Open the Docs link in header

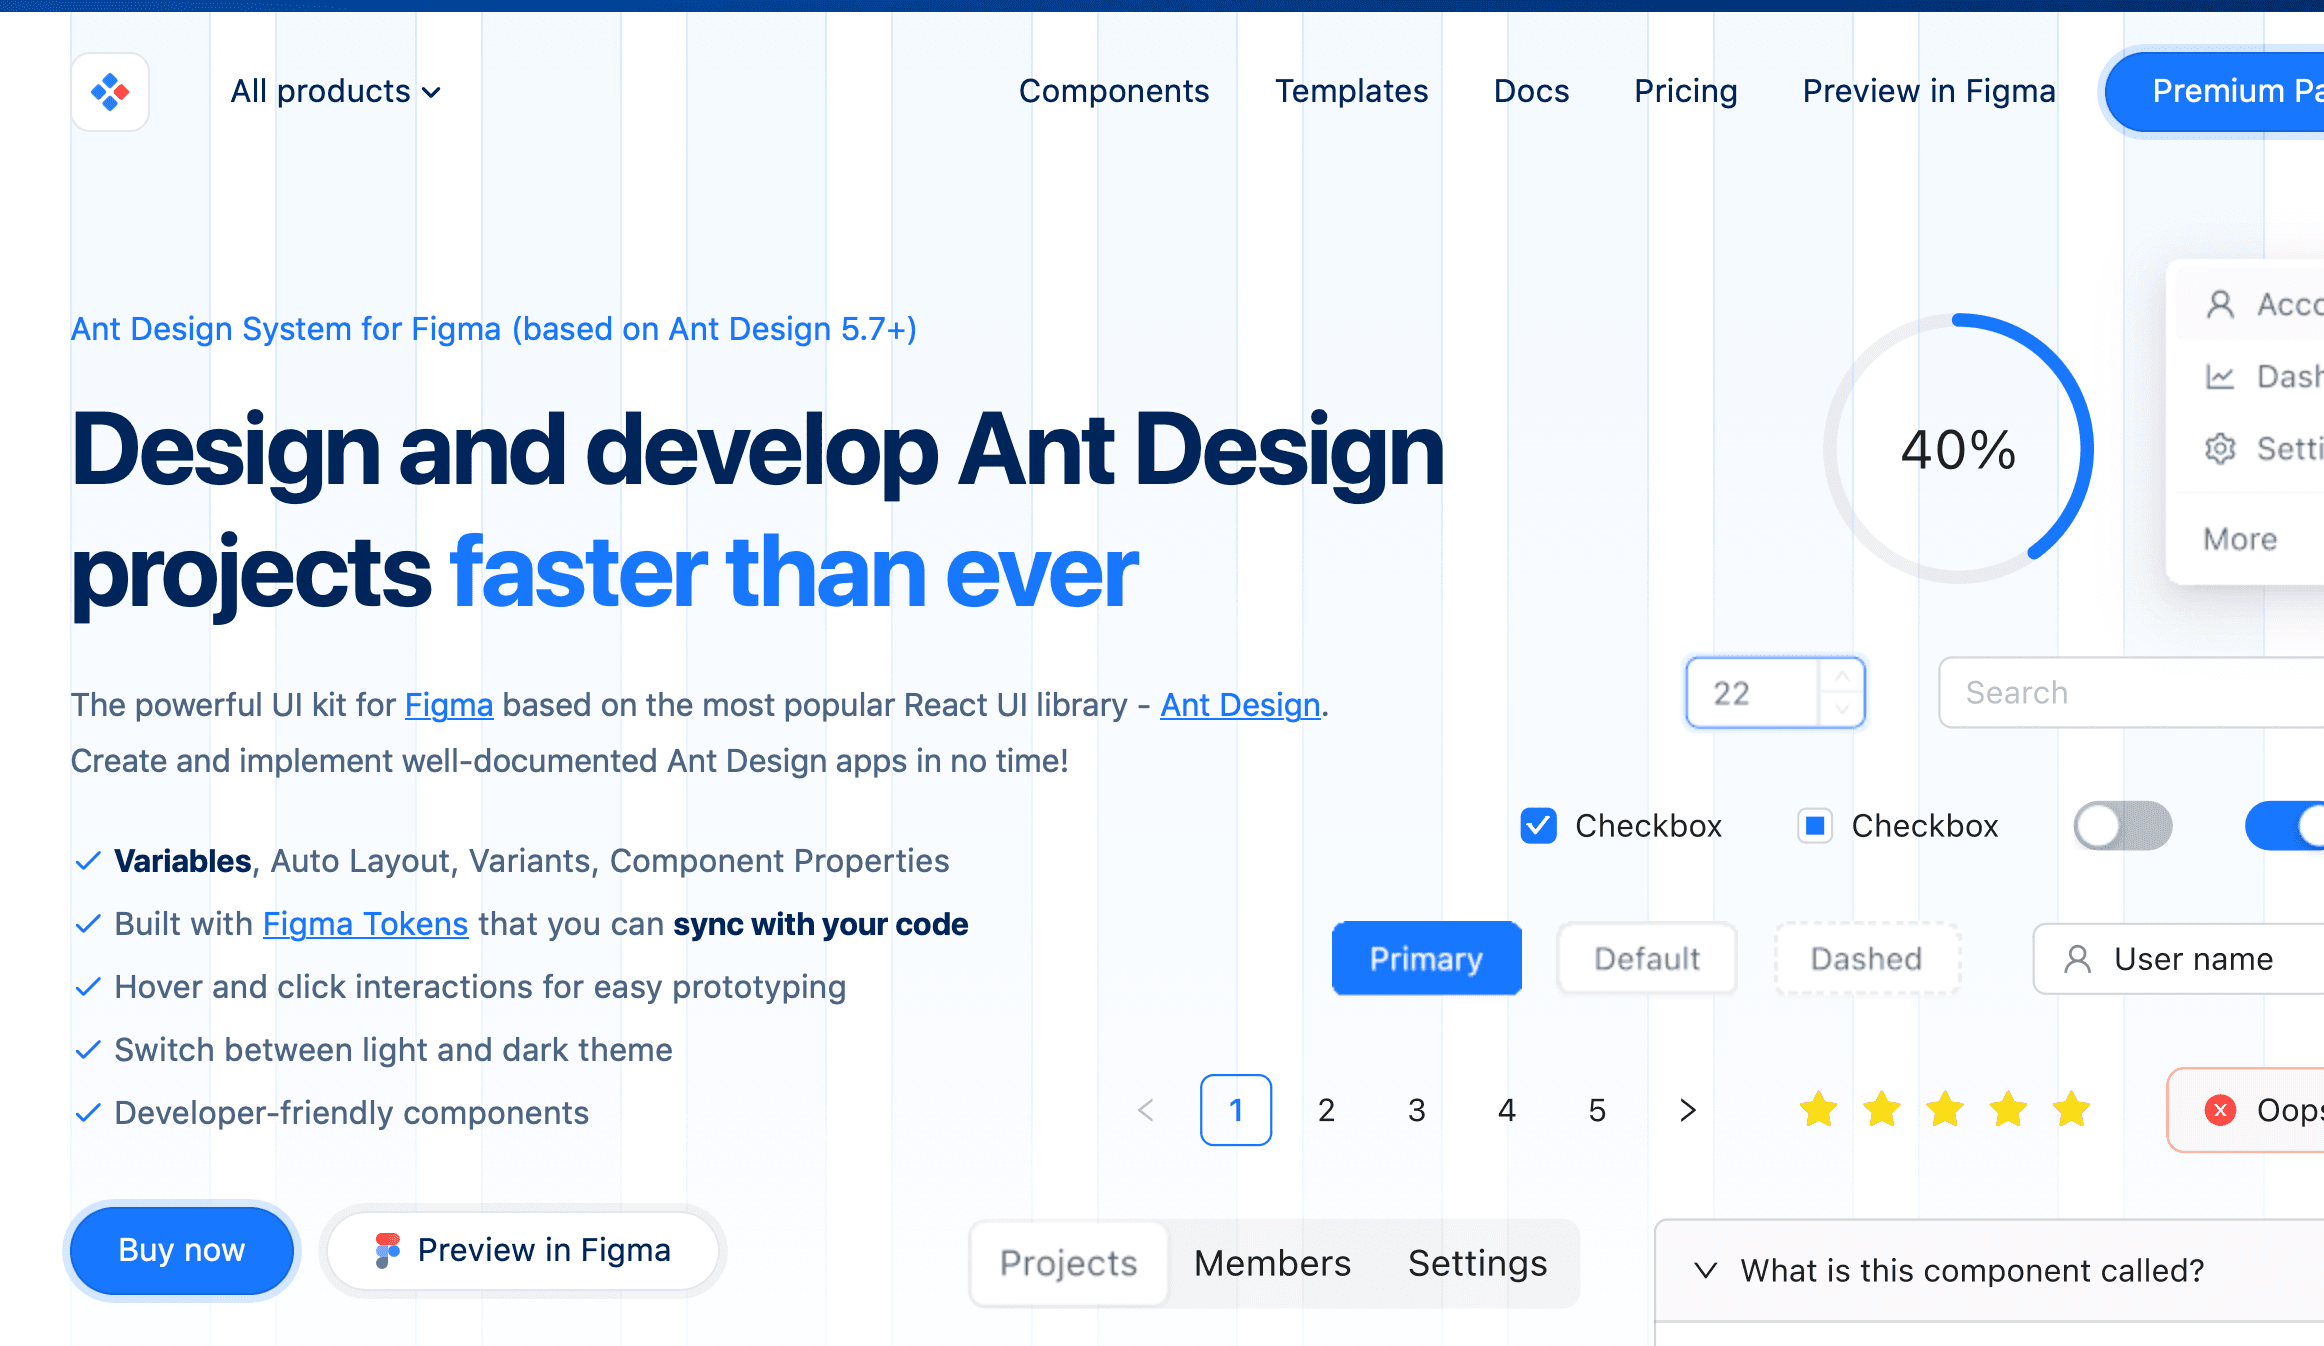pyautogui.click(x=1531, y=91)
